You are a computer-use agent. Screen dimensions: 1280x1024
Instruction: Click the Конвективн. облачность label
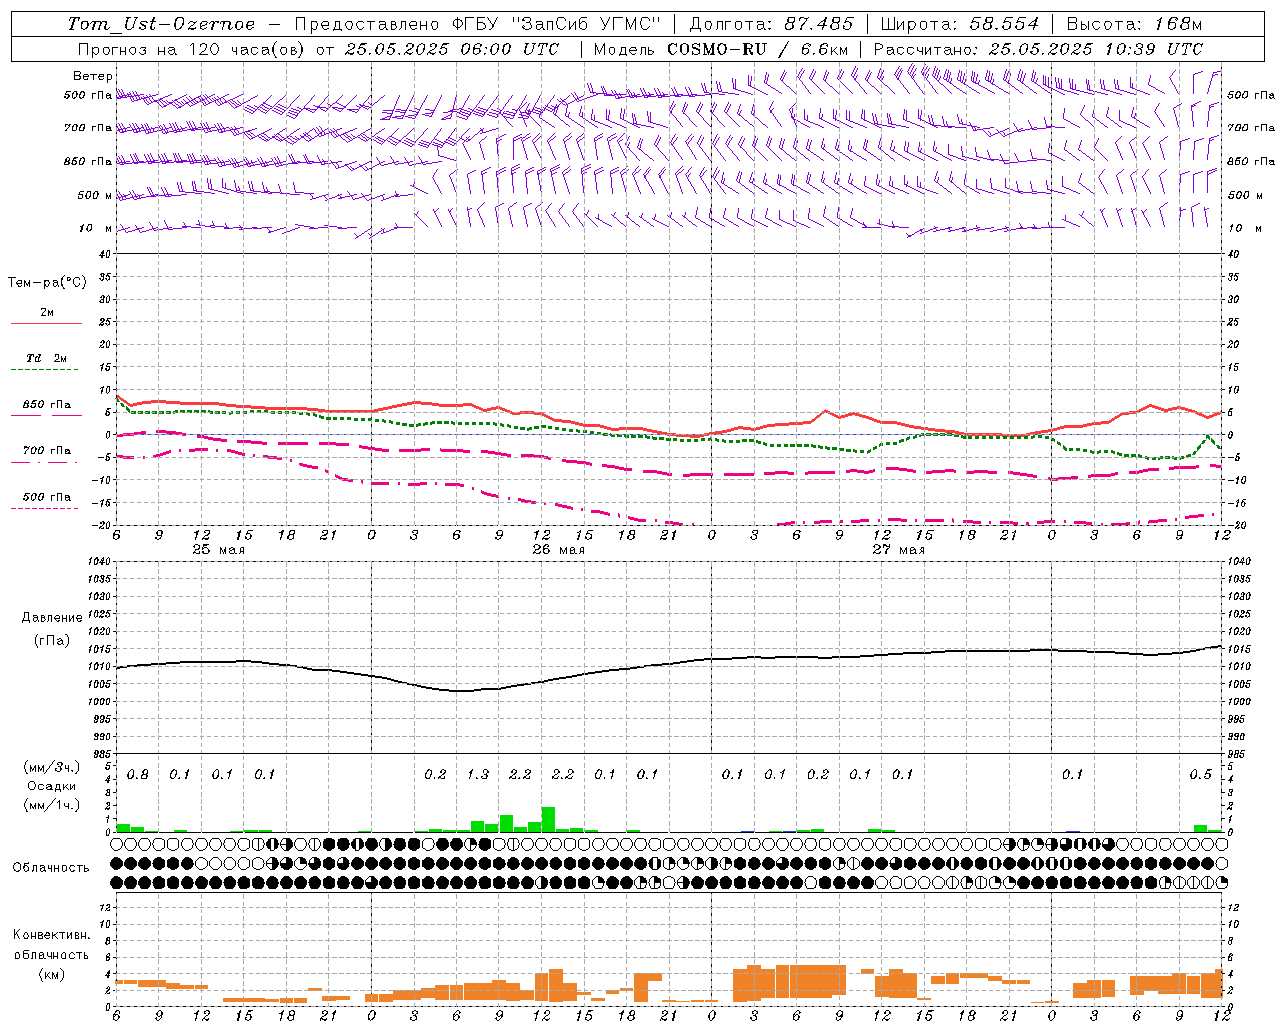(52, 945)
